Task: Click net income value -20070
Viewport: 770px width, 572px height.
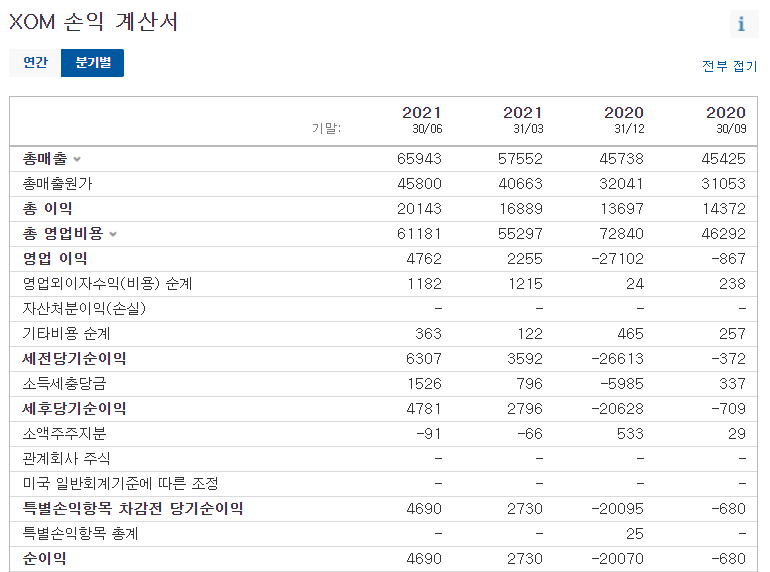Action: click(x=618, y=559)
